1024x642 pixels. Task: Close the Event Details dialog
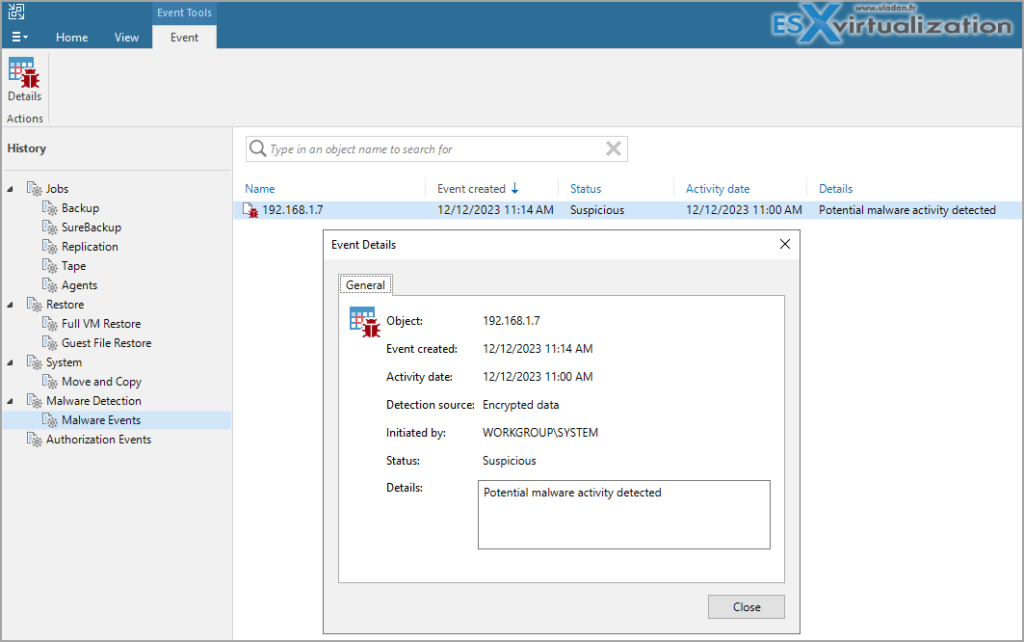point(784,243)
